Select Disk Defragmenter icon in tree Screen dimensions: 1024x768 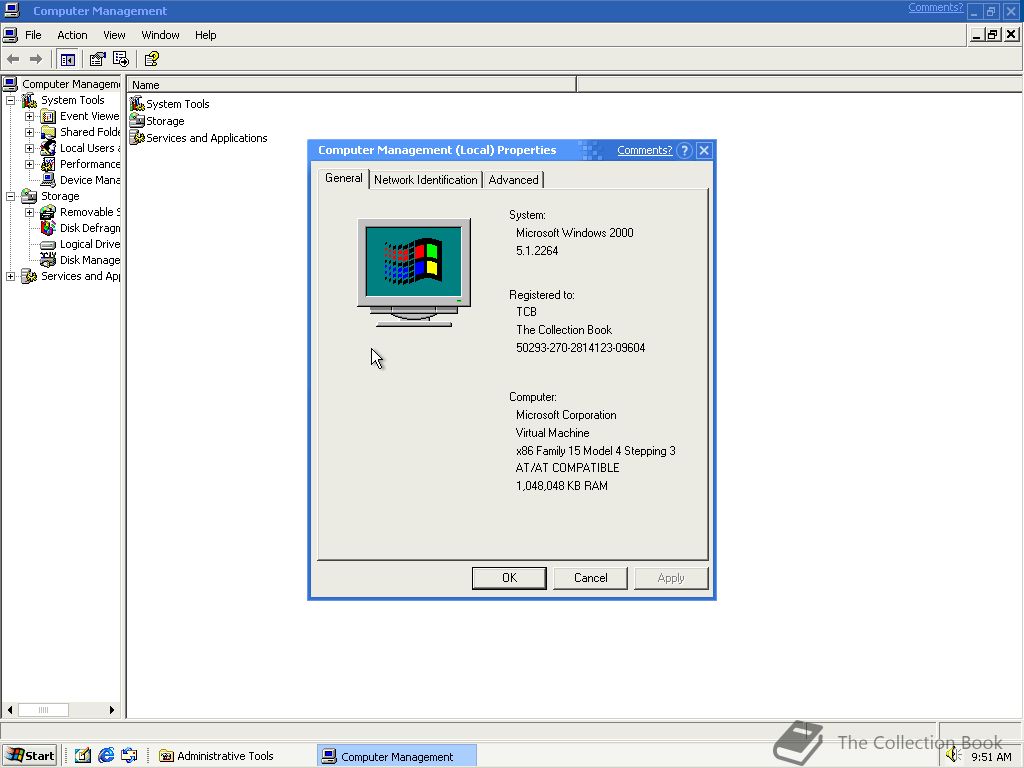click(48, 229)
